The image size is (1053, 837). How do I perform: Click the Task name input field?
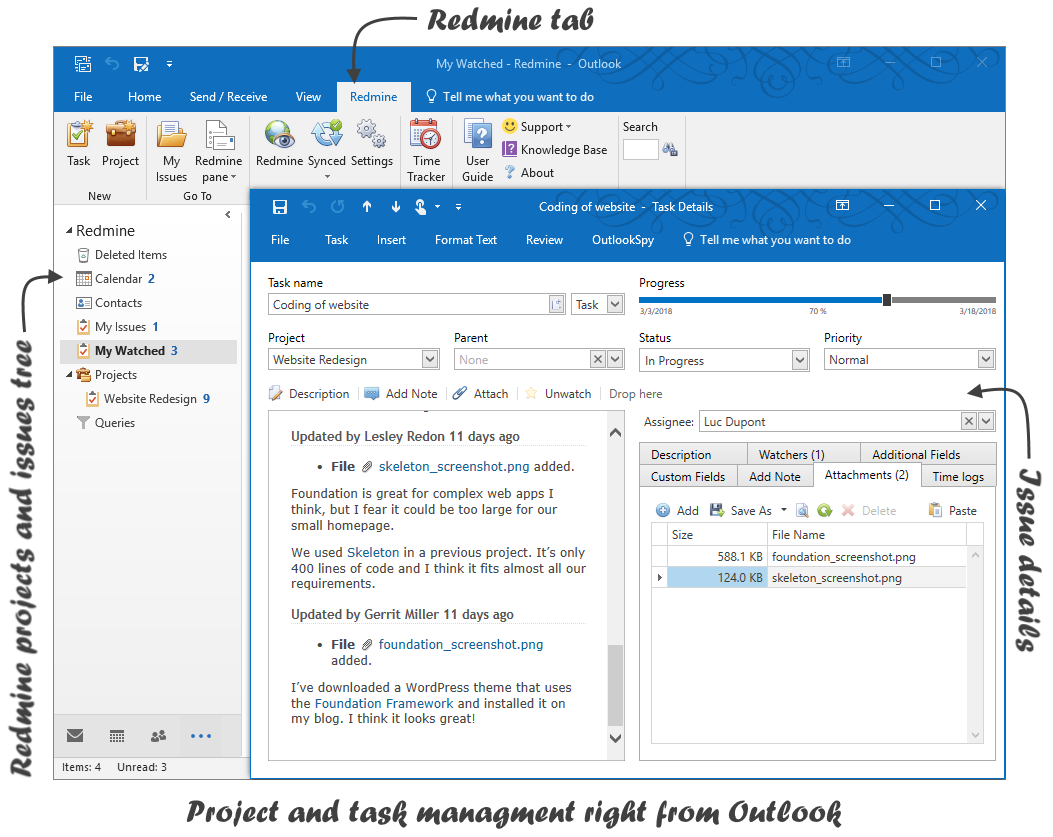[x=409, y=304]
